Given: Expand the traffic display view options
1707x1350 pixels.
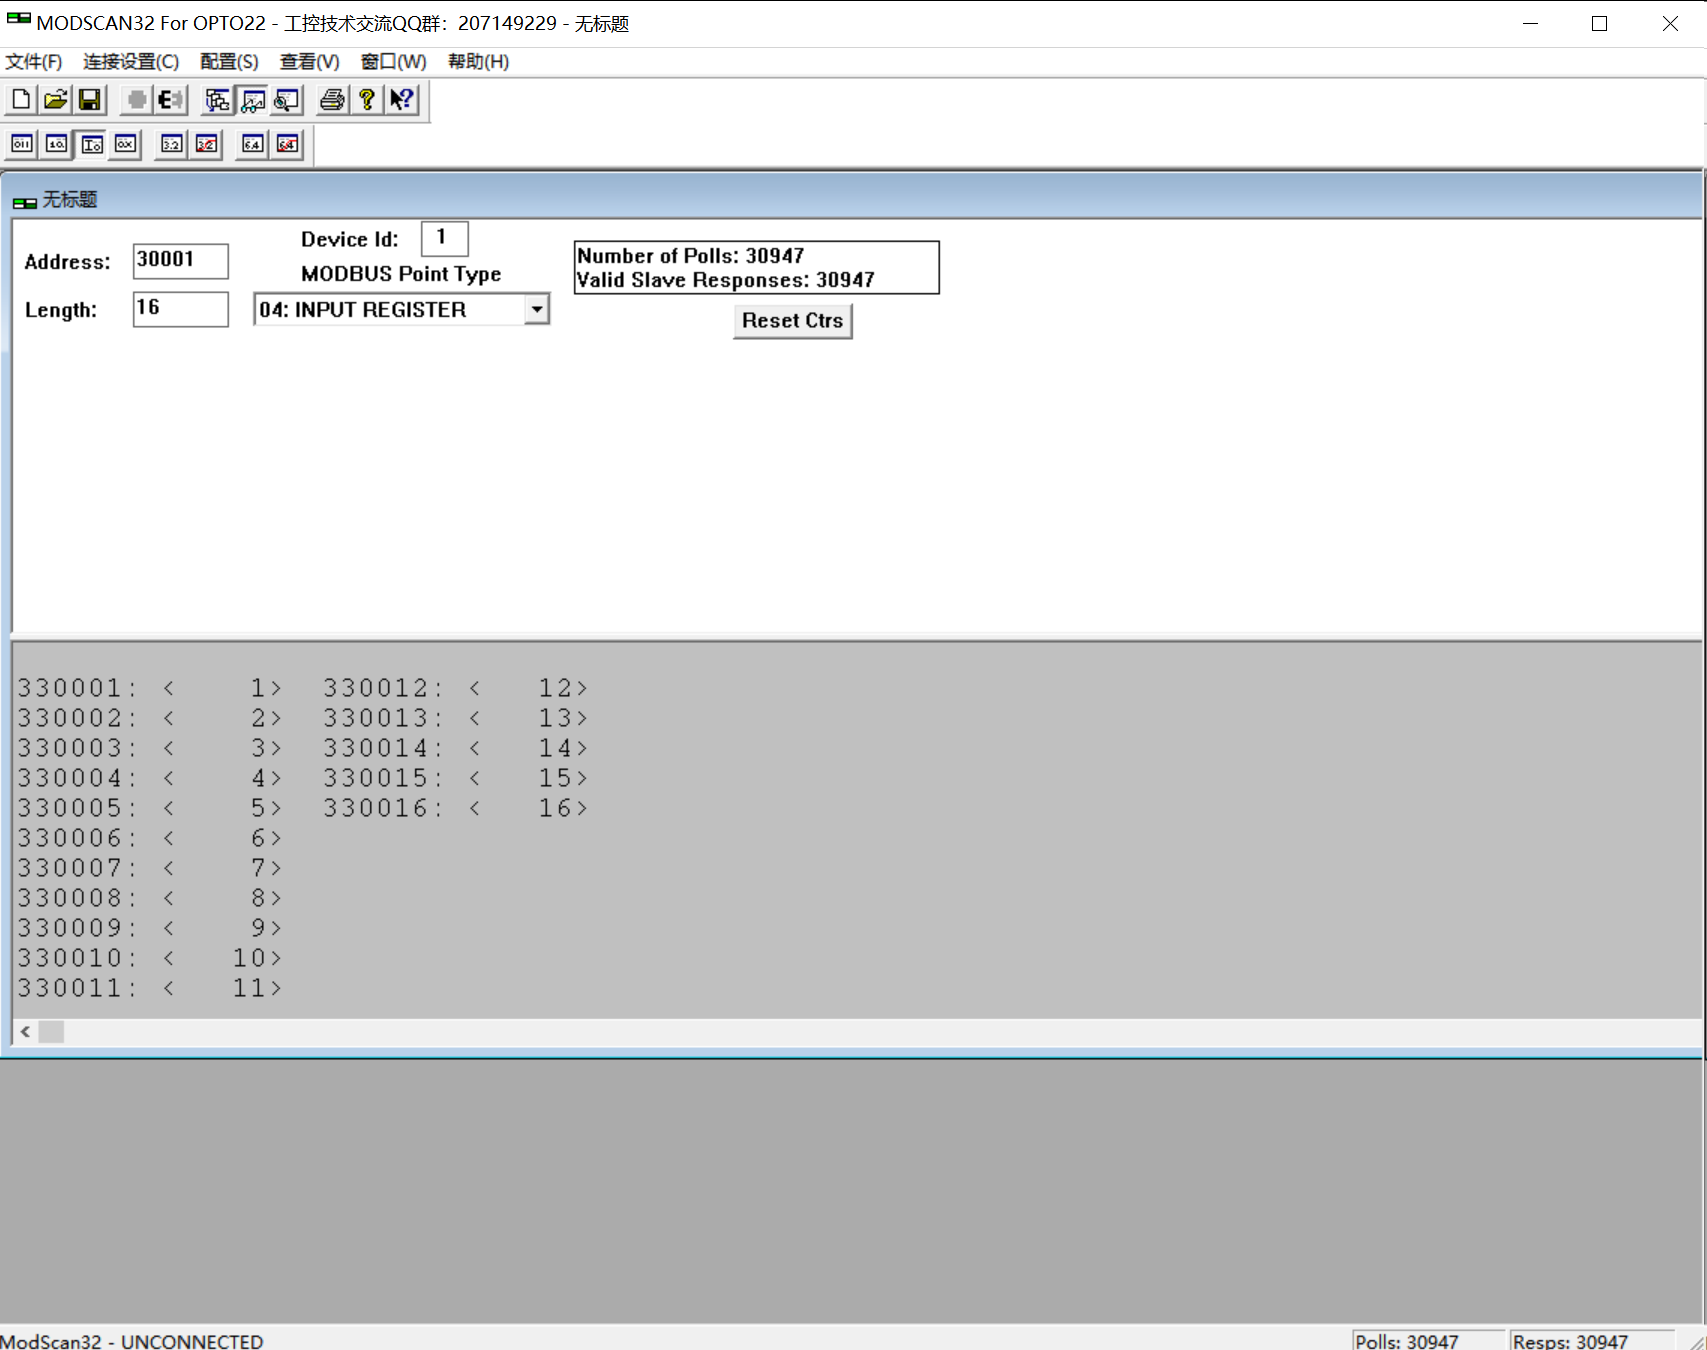Looking at the screenshot, I should pyautogui.click(x=286, y=100).
